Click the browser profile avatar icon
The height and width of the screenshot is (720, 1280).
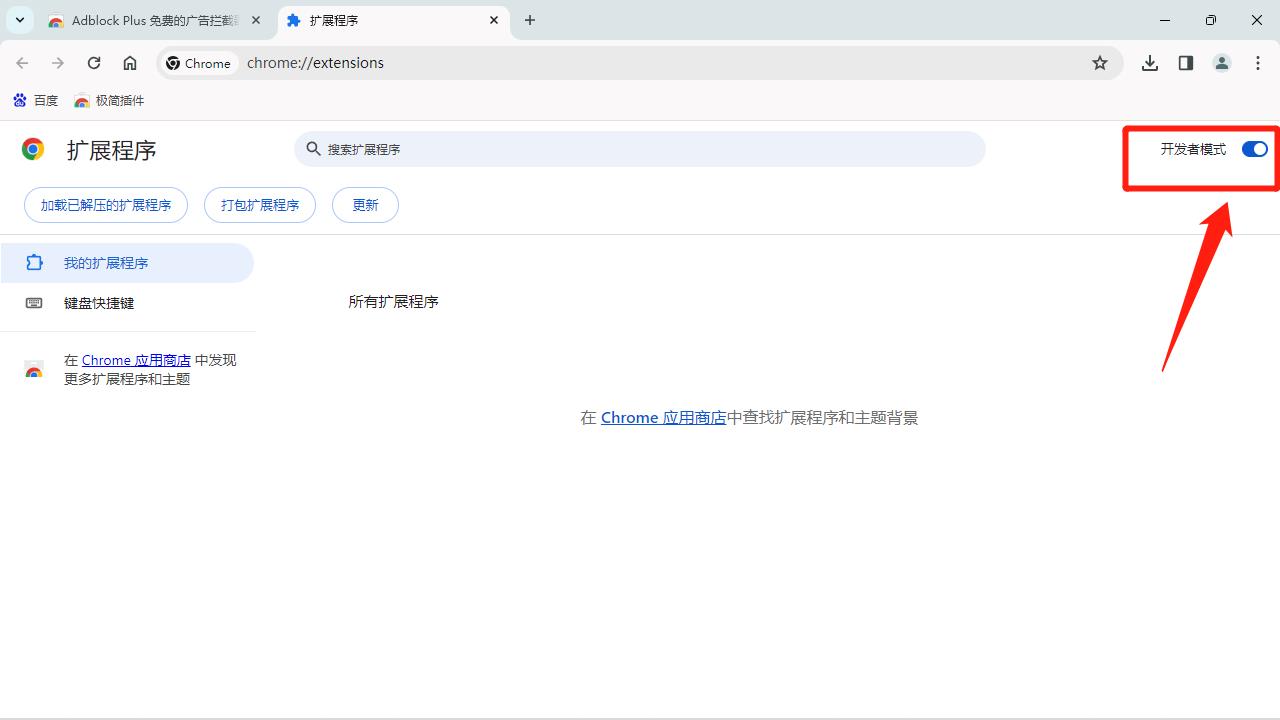(x=1221, y=62)
